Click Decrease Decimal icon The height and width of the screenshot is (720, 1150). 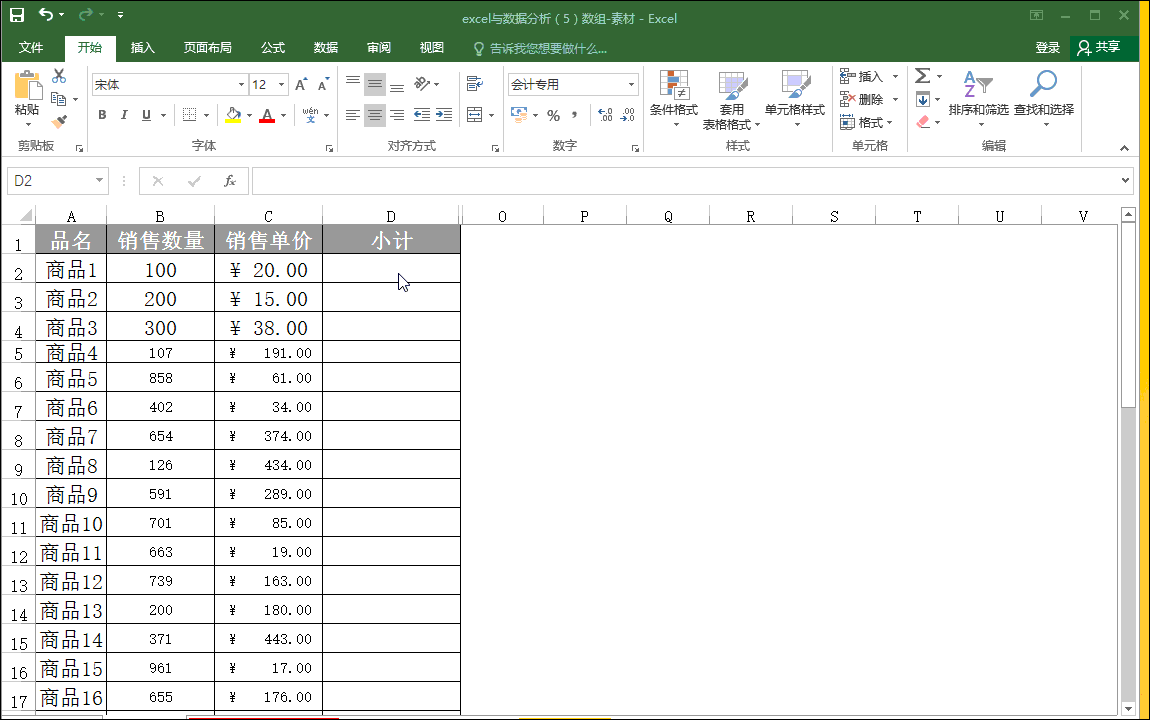[x=628, y=115]
